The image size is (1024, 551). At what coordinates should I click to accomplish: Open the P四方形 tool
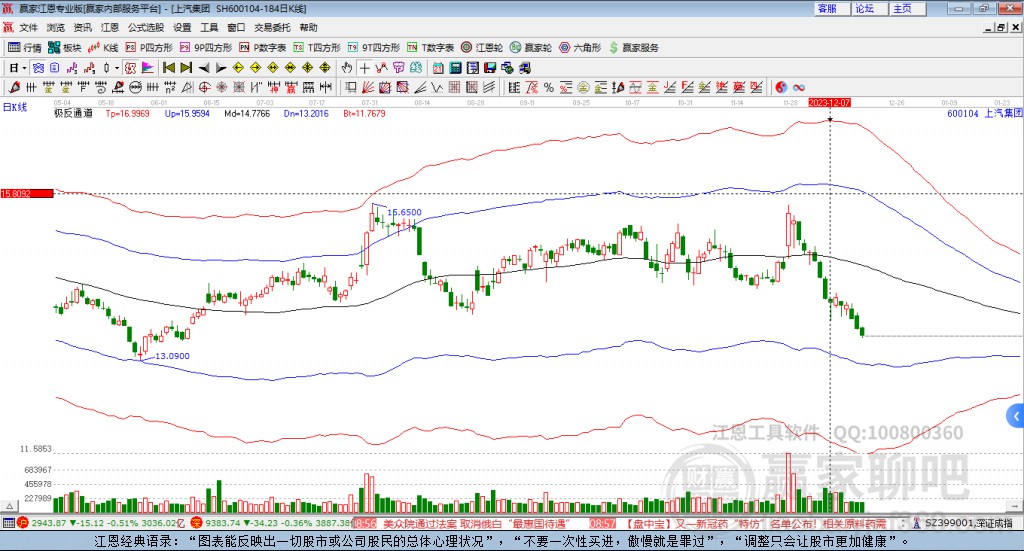pyautogui.click(x=149, y=48)
